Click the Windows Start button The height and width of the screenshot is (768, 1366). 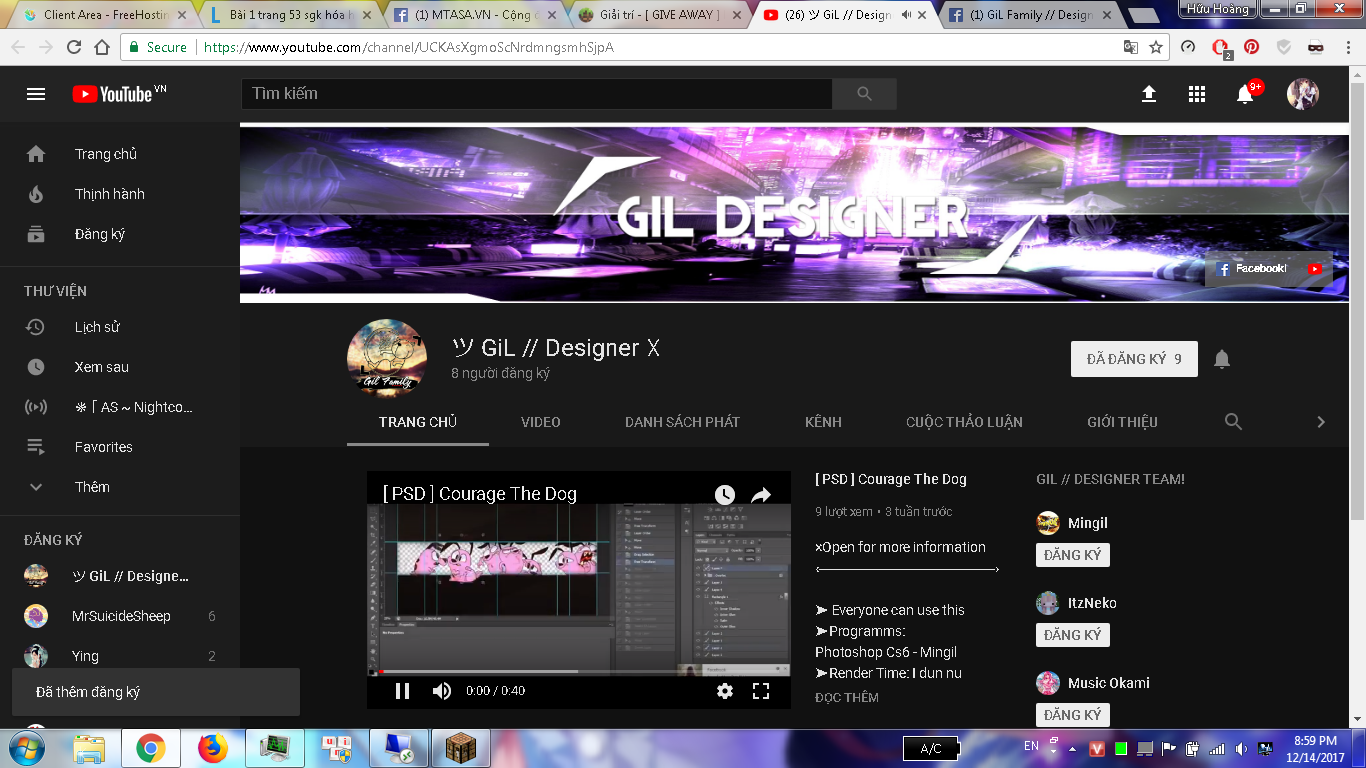25,747
